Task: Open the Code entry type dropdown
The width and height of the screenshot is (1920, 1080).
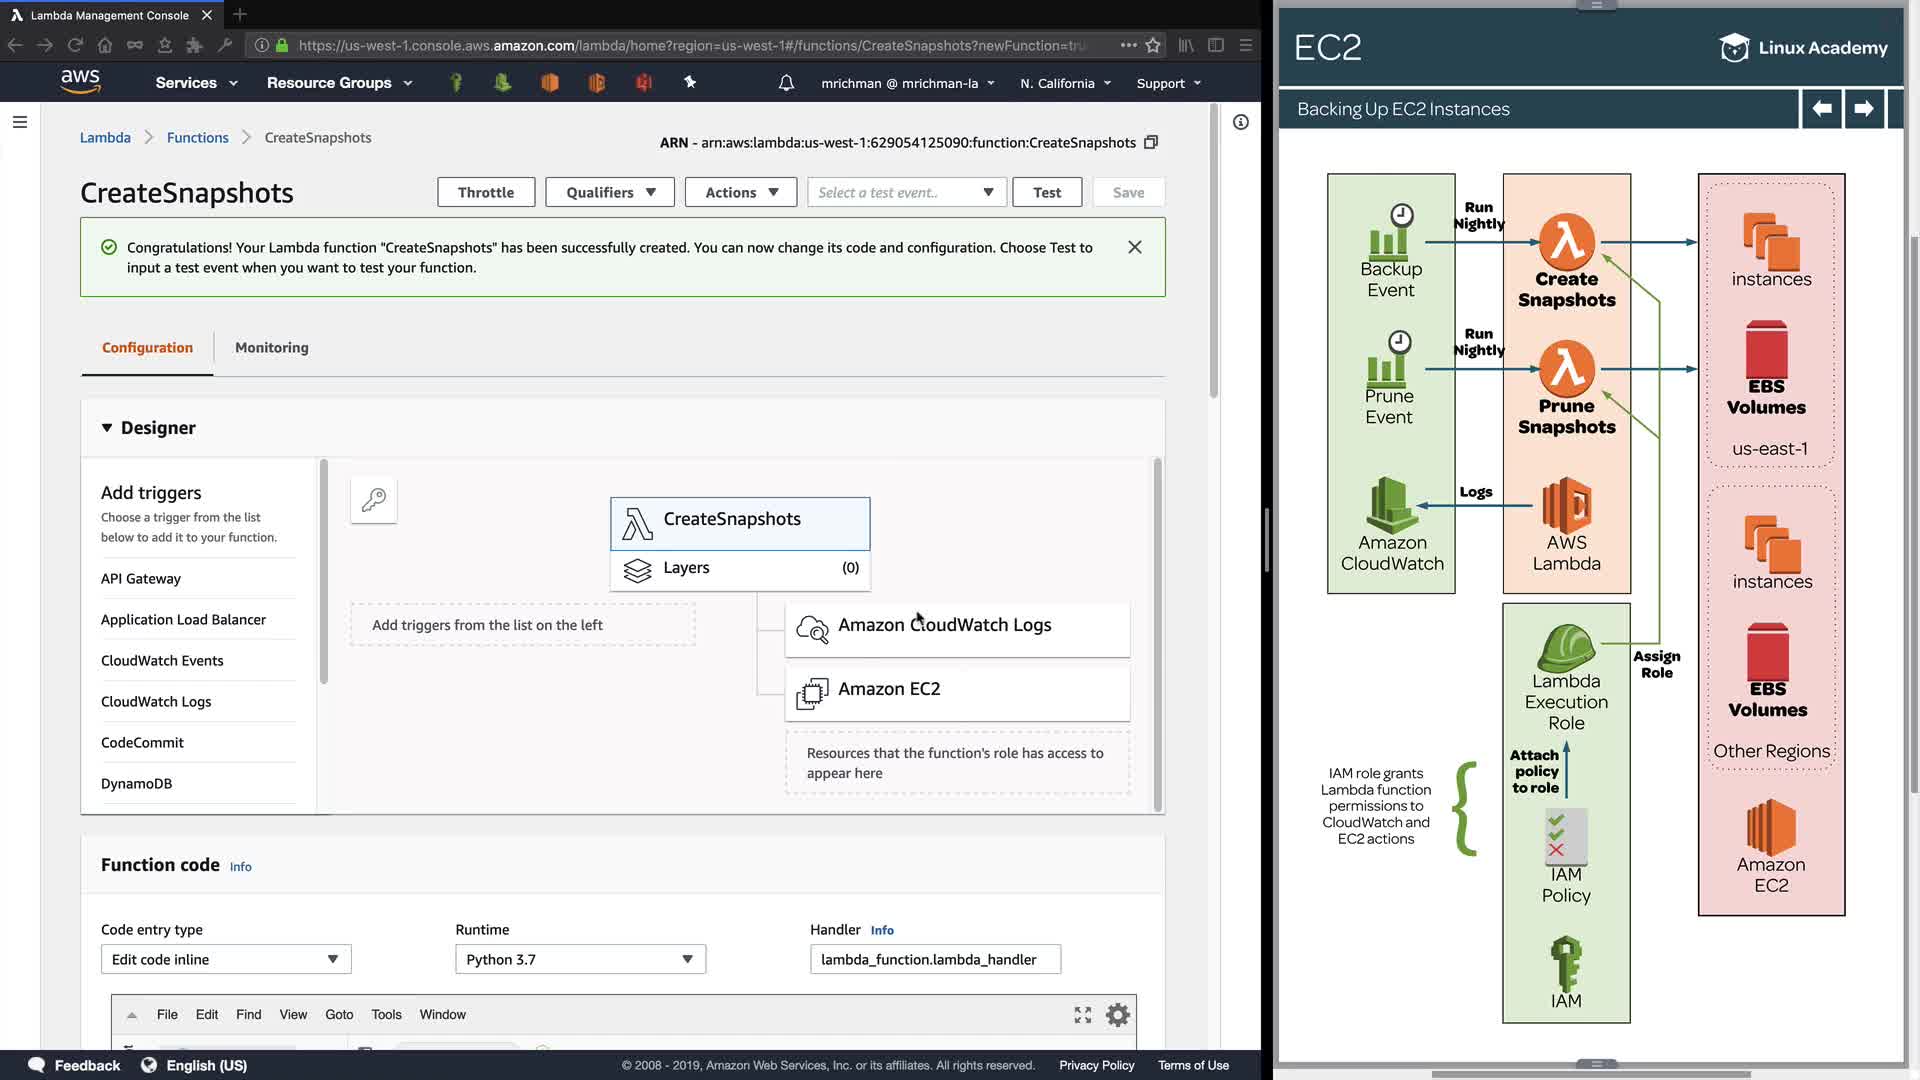Action: pyautogui.click(x=226, y=959)
